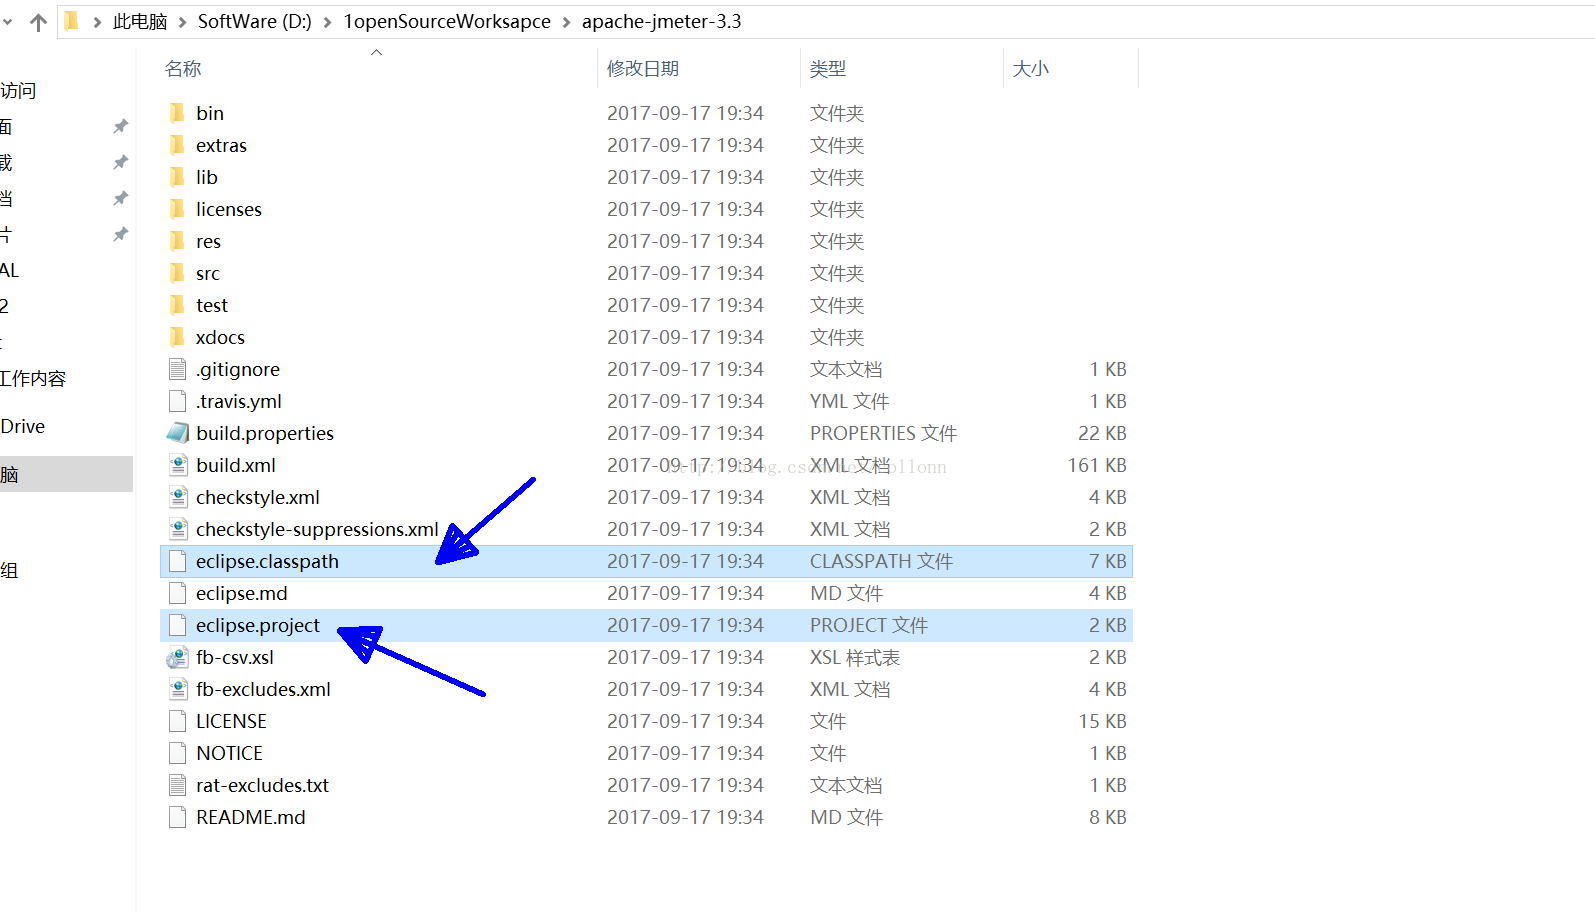Click the .gitignore file icon
The image size is (1595, 912).
click(178, 369)
